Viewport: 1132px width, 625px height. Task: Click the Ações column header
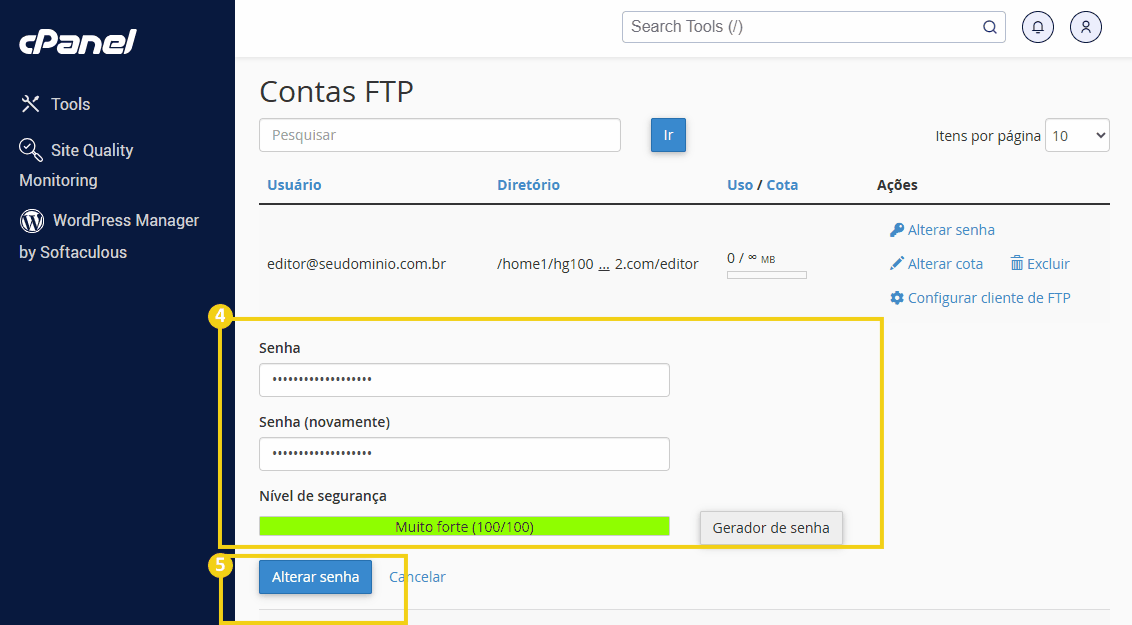point(897,185)
